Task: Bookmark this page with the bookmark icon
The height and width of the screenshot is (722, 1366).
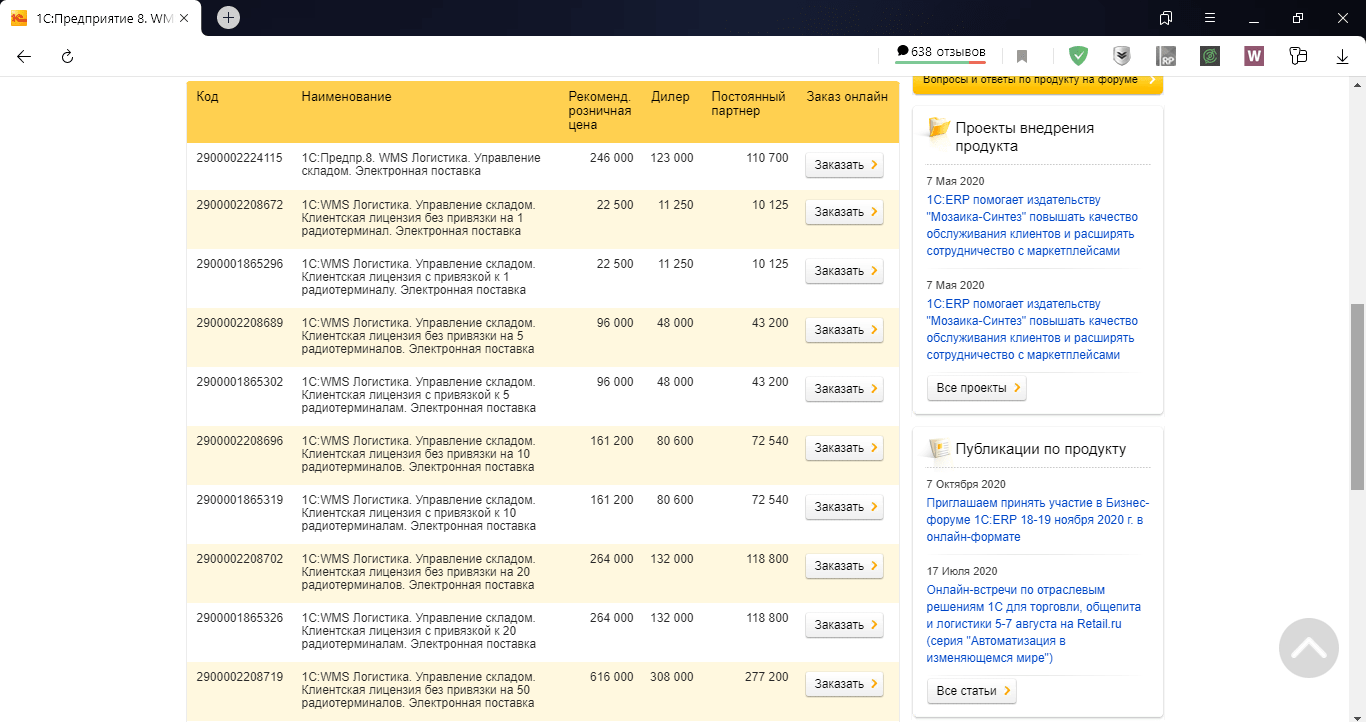Action: coord(1022,57)
